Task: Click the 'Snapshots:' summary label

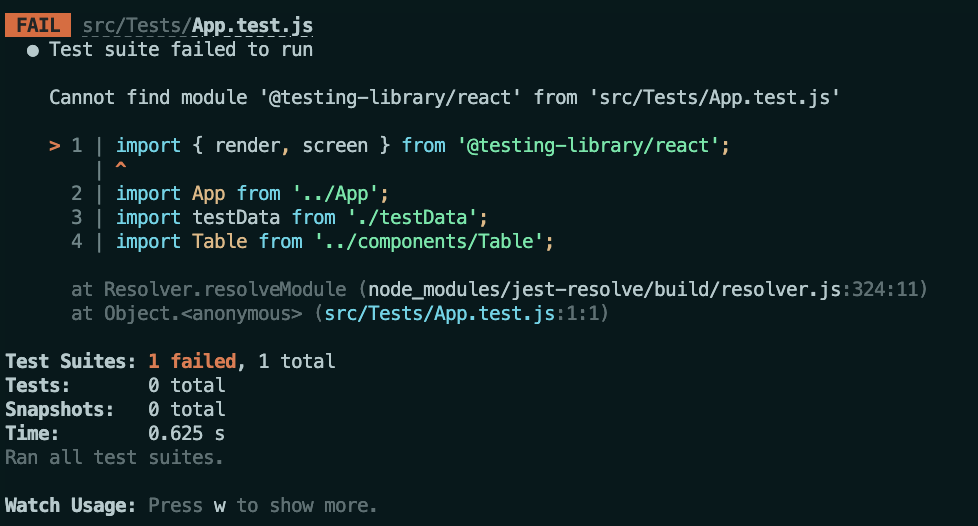Action: tap(60, 410)
